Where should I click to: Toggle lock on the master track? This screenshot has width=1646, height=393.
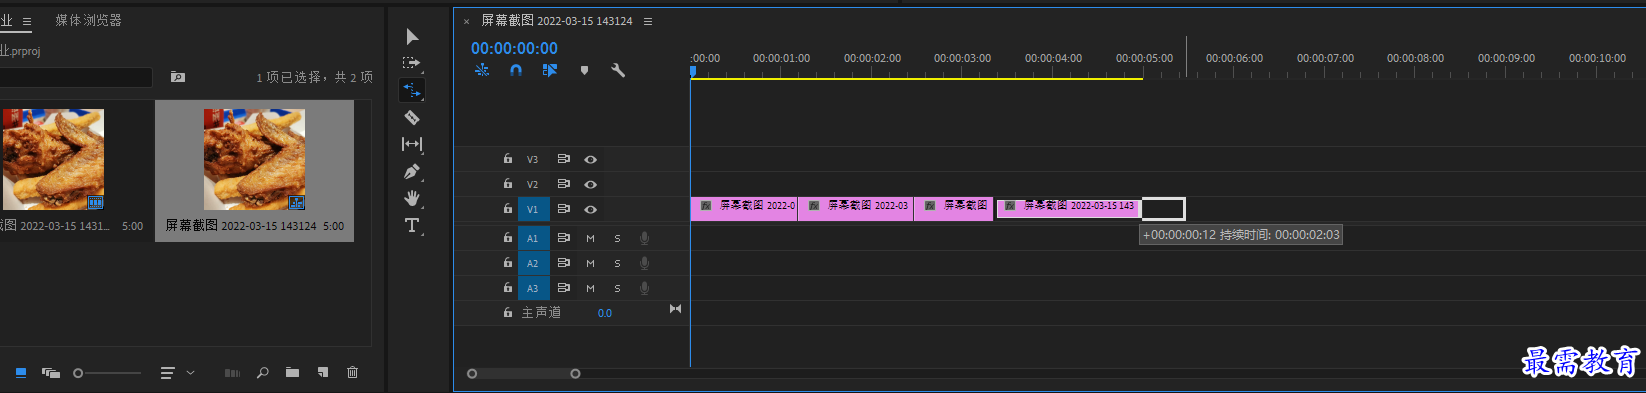tap(508, 313)
